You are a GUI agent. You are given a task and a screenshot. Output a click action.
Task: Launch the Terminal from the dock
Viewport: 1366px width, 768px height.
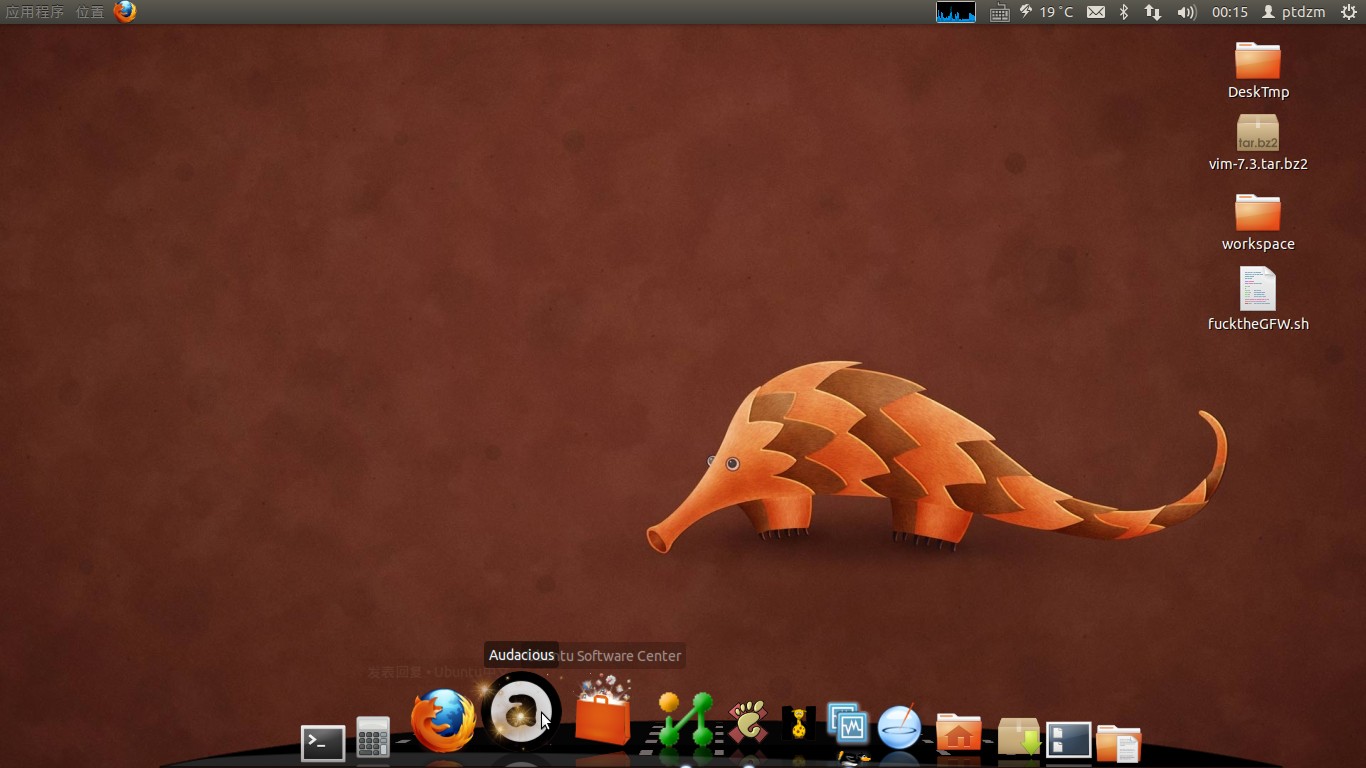[x=323, y=742]
